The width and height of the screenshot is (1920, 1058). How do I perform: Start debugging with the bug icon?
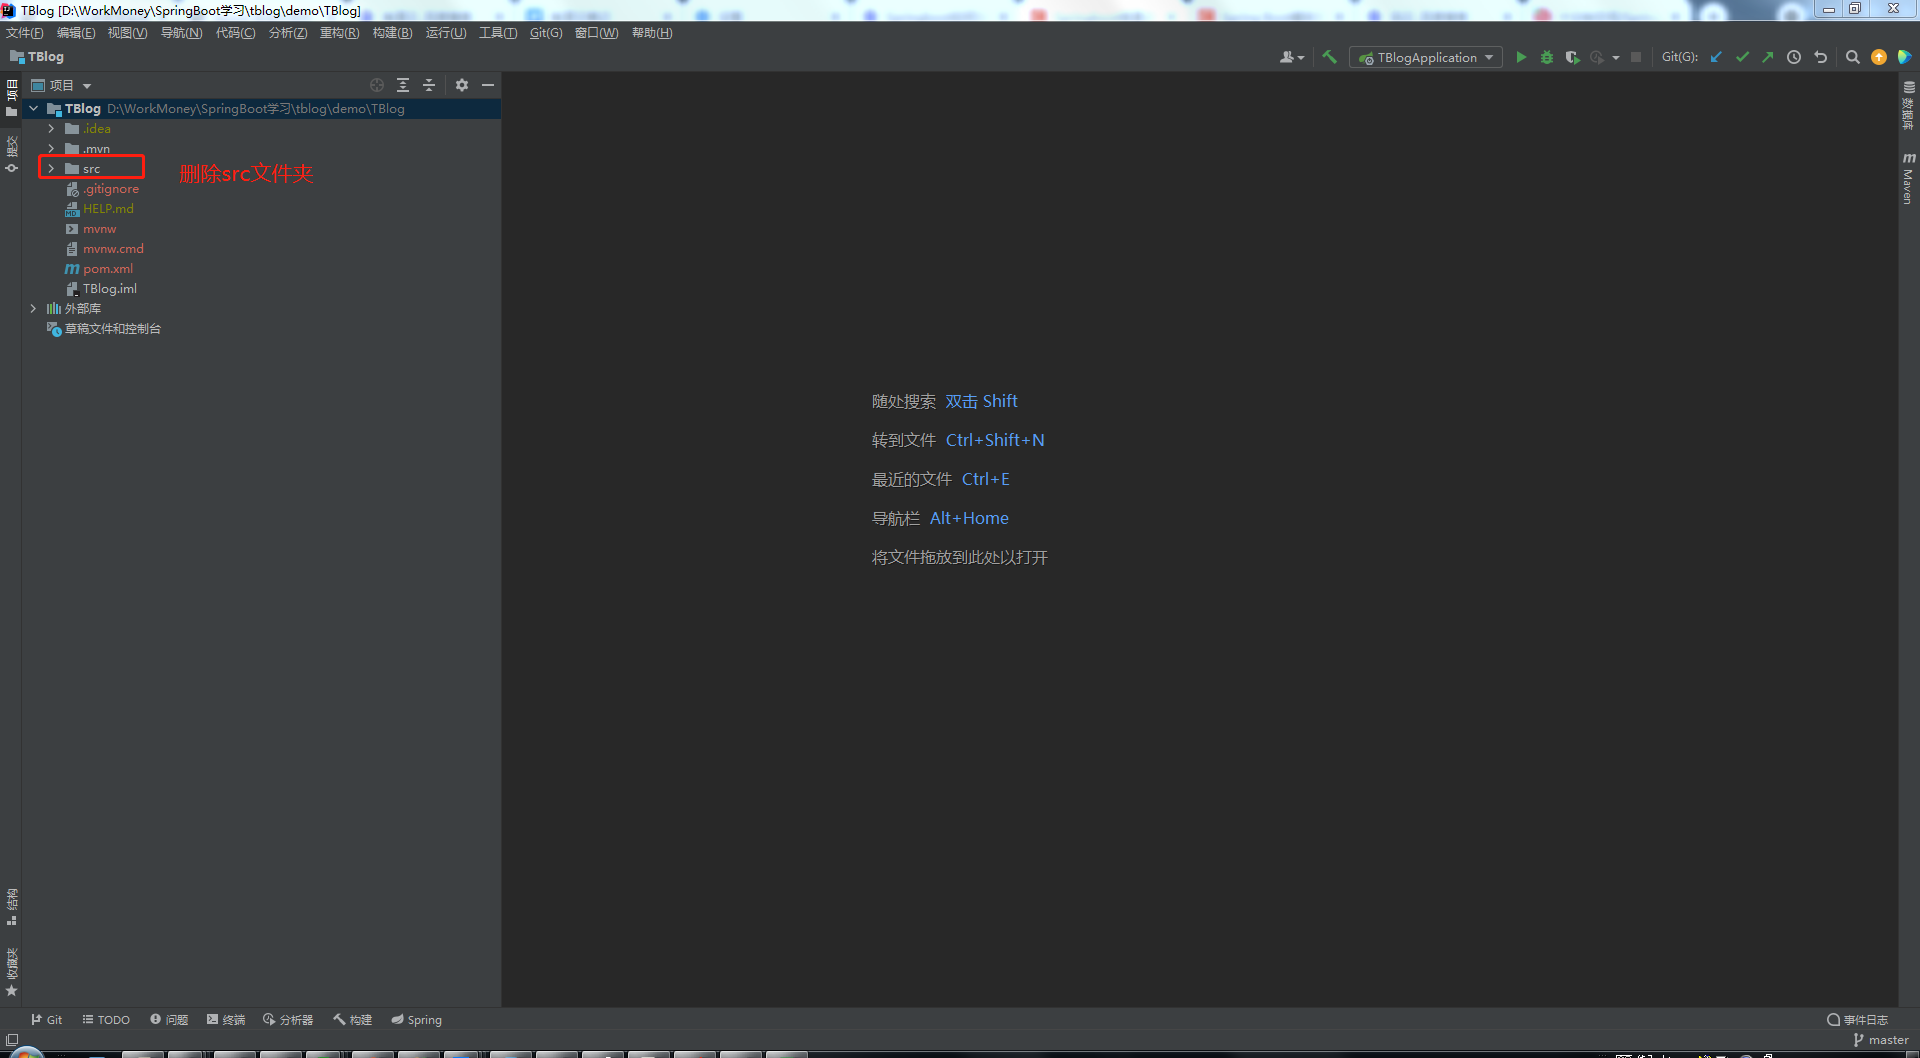coord(1547,58)
